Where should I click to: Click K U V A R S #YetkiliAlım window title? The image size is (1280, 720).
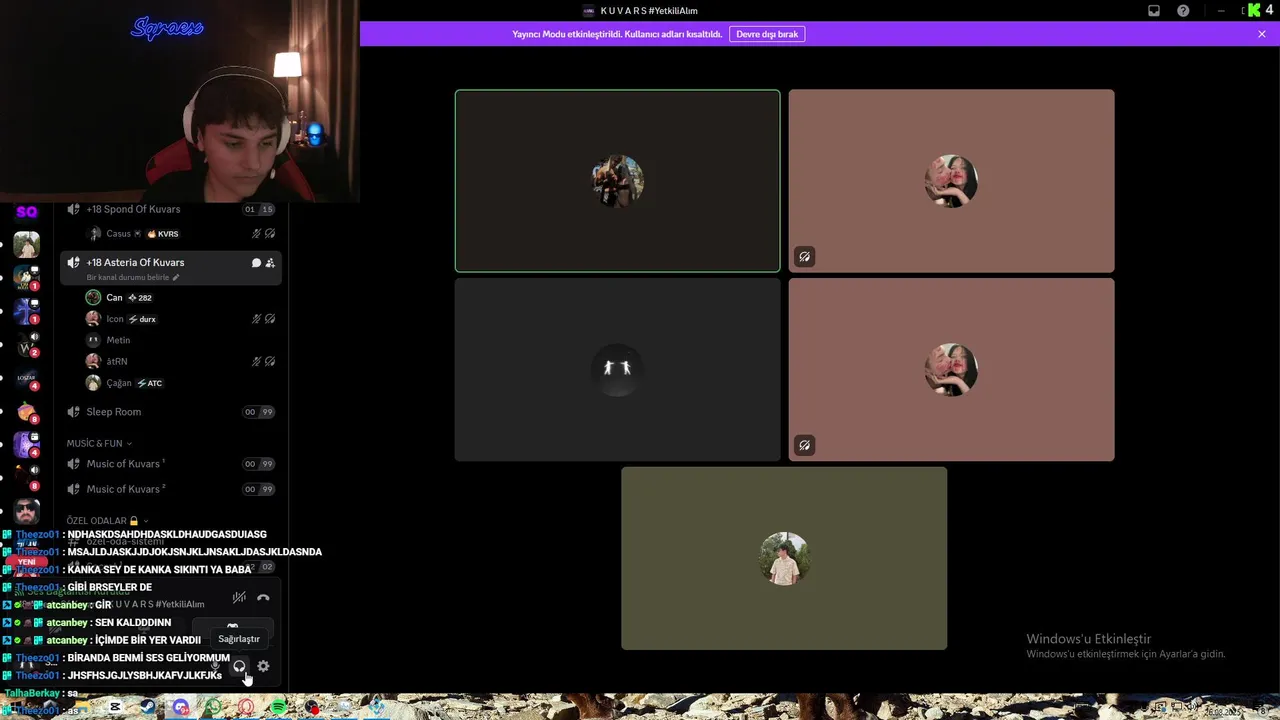point(649,11)
